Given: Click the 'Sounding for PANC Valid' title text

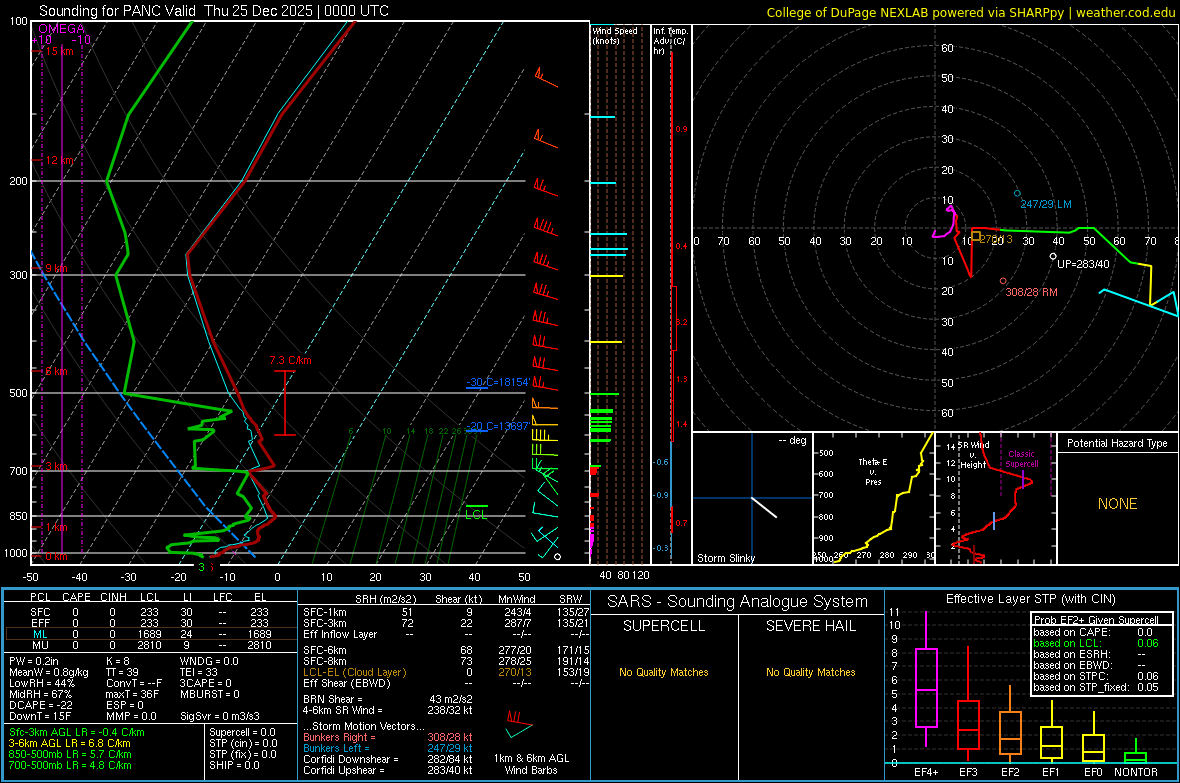Looking at the screenshot, I should pos(119,11).
